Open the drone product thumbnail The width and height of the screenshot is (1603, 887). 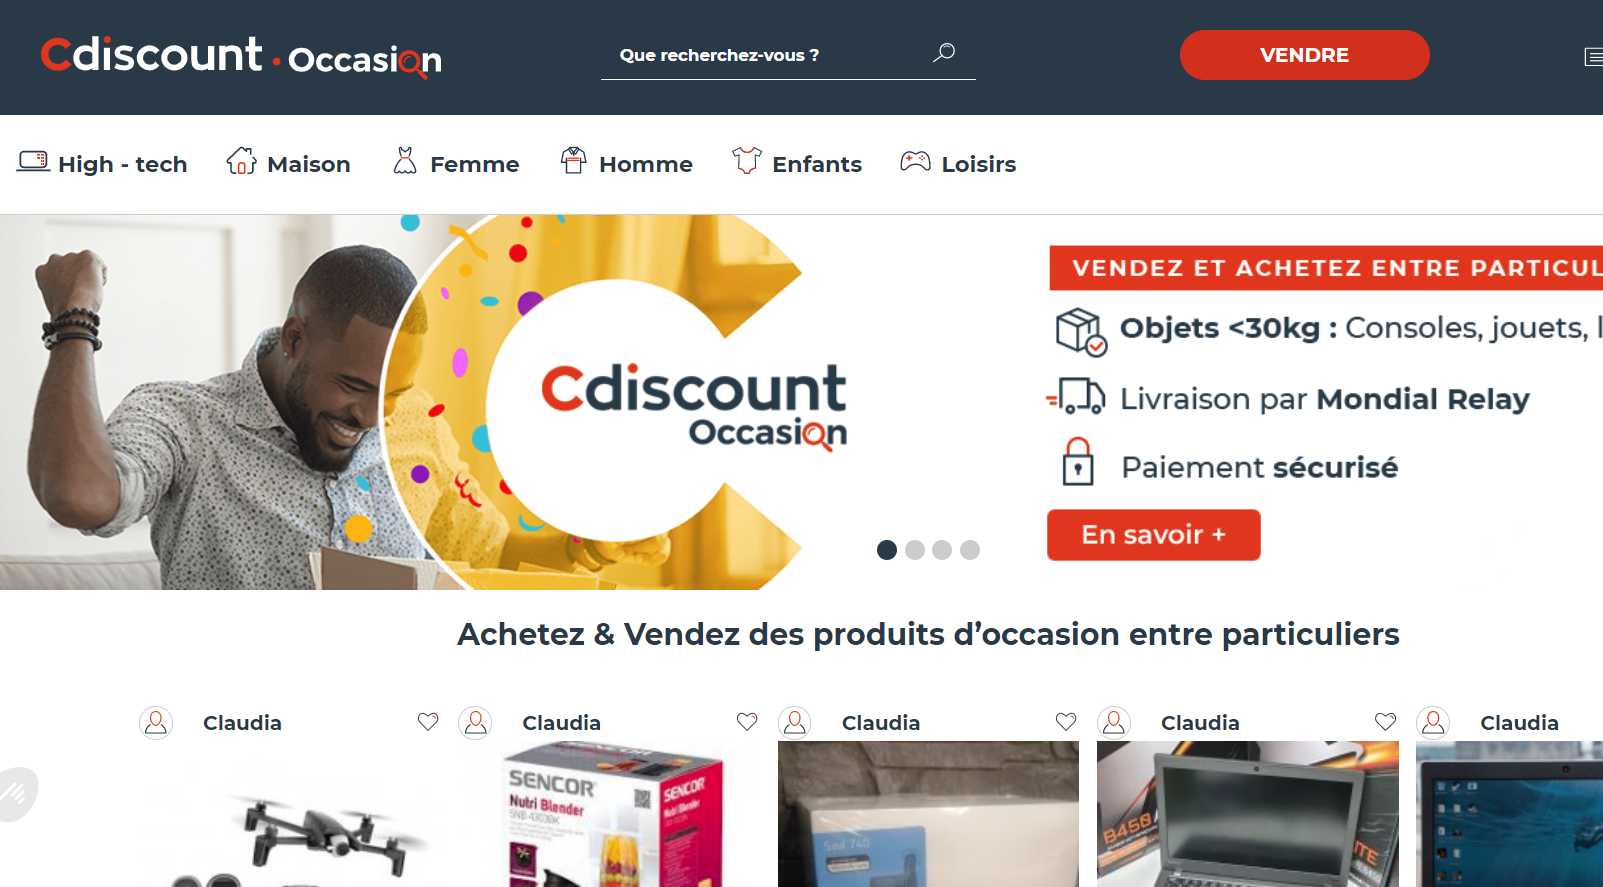(298, 814)
